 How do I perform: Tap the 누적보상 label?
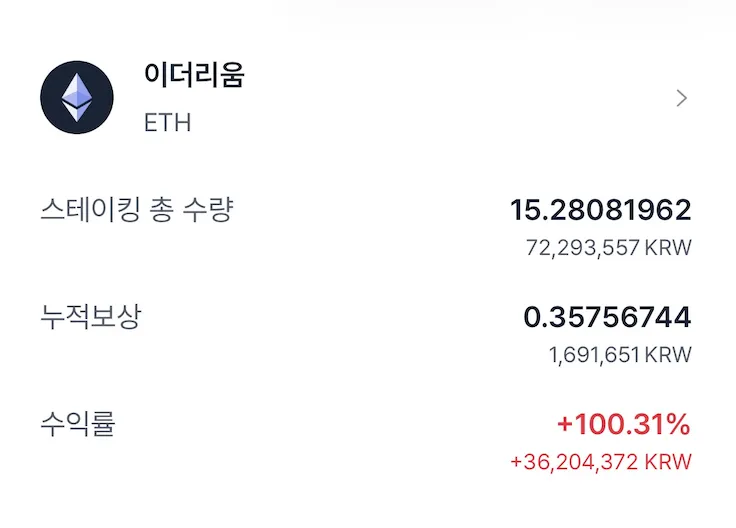tap(91, 318)
